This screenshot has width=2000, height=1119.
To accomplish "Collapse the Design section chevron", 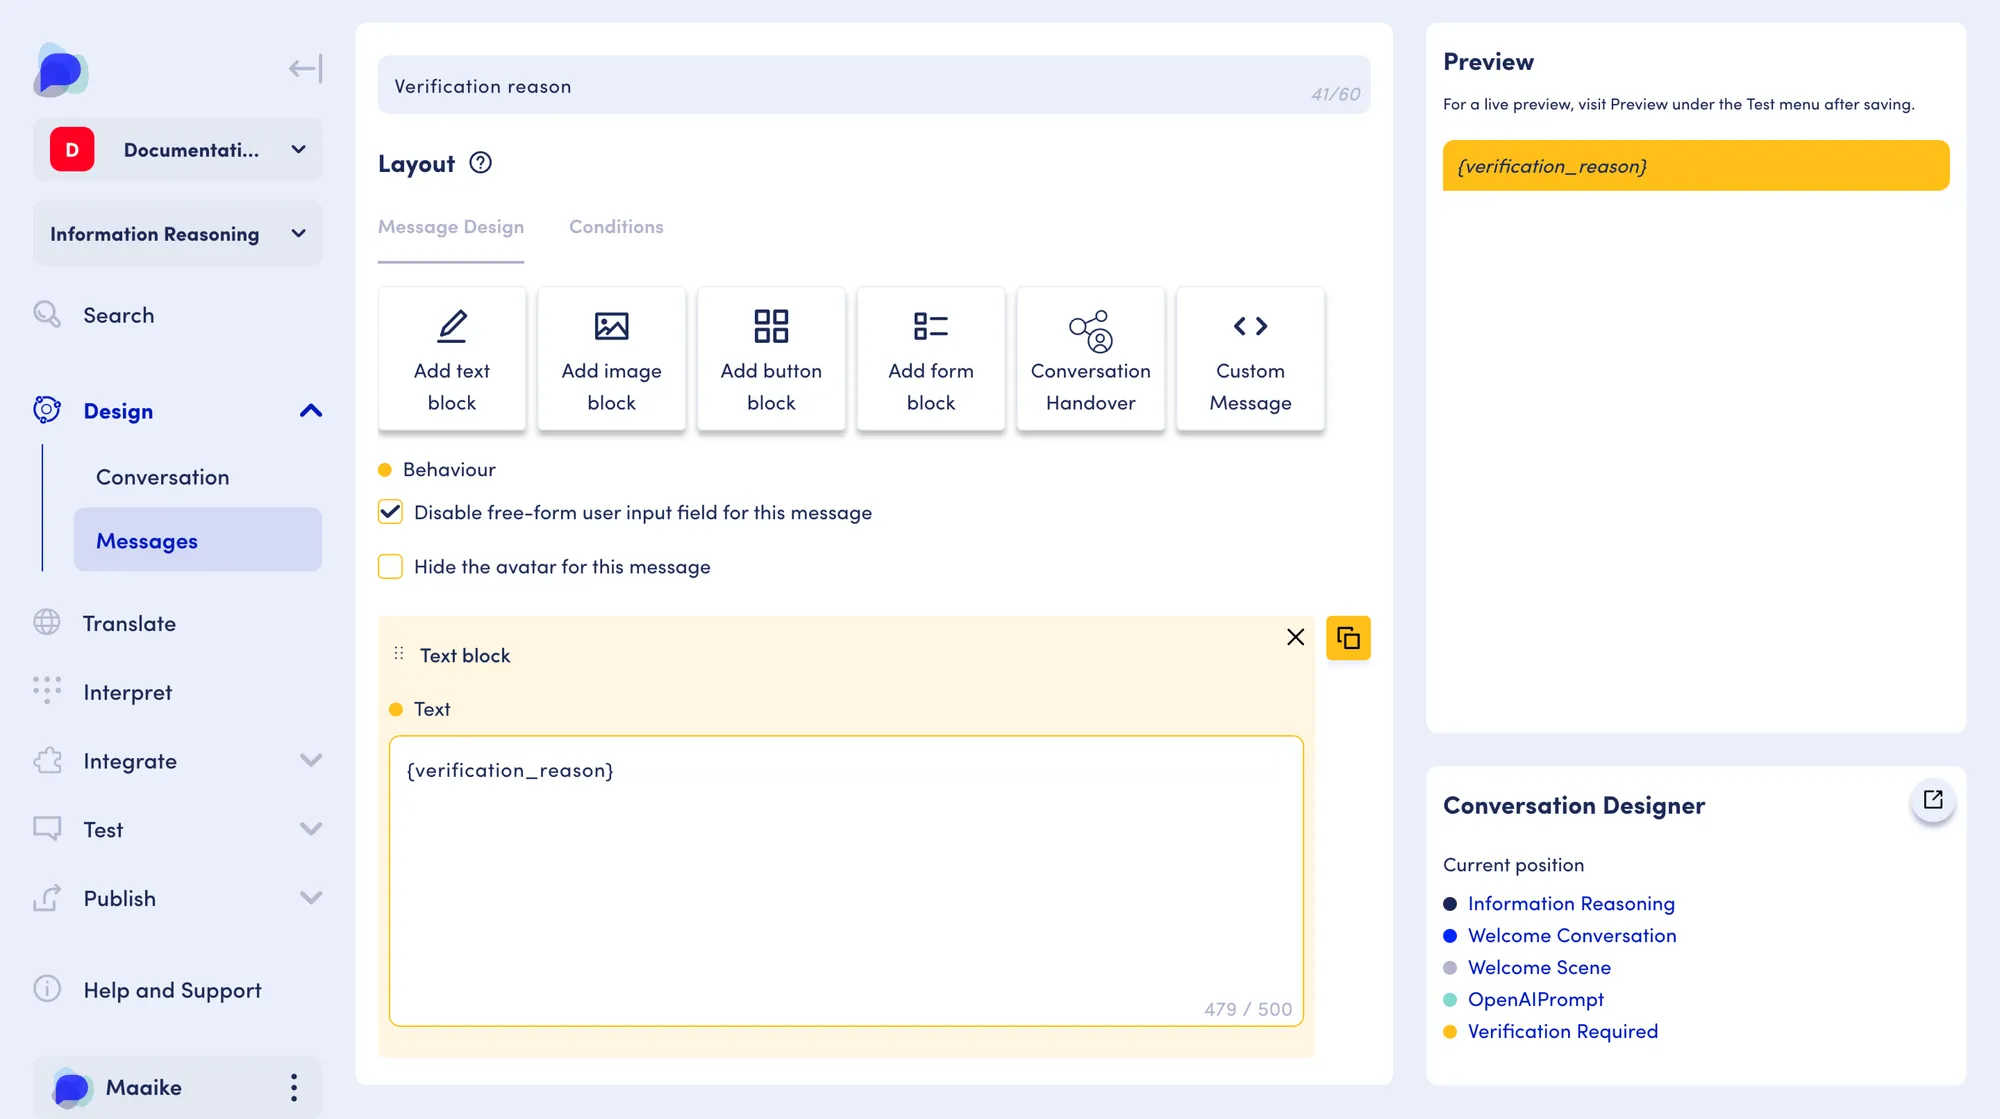I will point(311,411).
